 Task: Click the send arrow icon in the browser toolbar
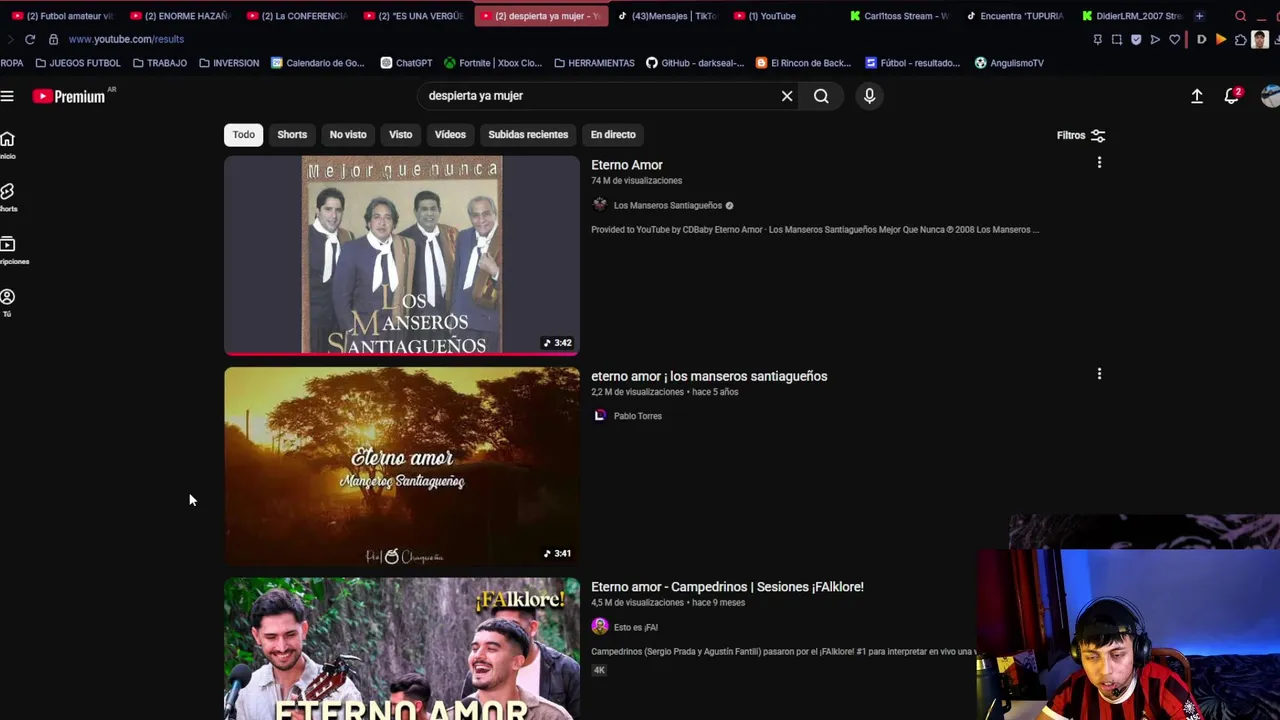[1155, 40]
